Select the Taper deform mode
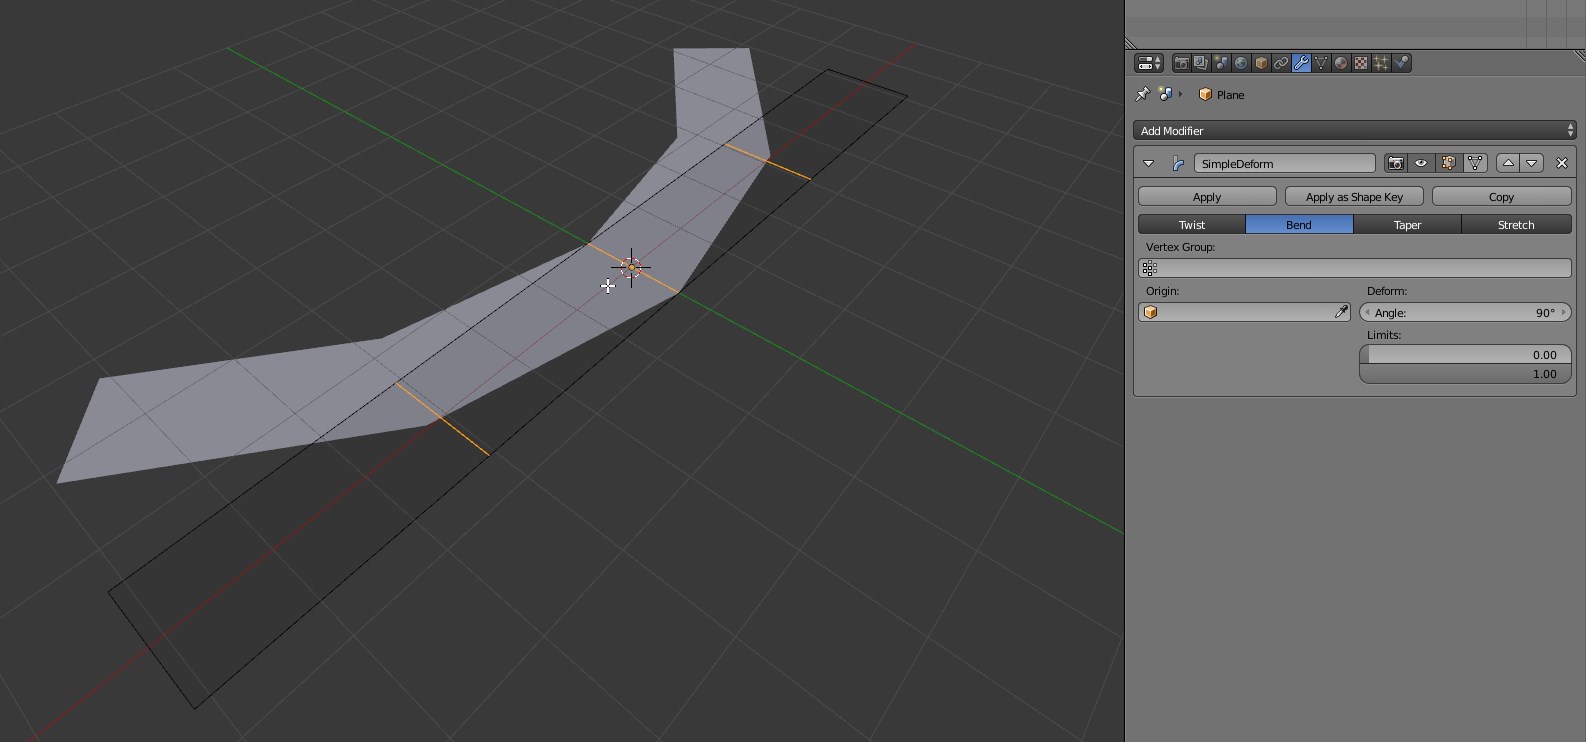Image resolution: width=1586 pixels, height=742 pixels. pyautogui.click(x=1407, y=225)
